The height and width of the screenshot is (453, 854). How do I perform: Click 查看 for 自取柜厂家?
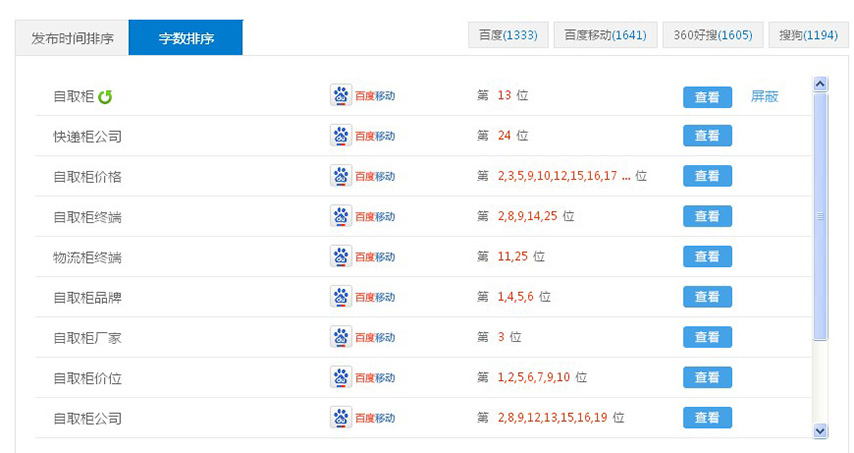(707, 337)
